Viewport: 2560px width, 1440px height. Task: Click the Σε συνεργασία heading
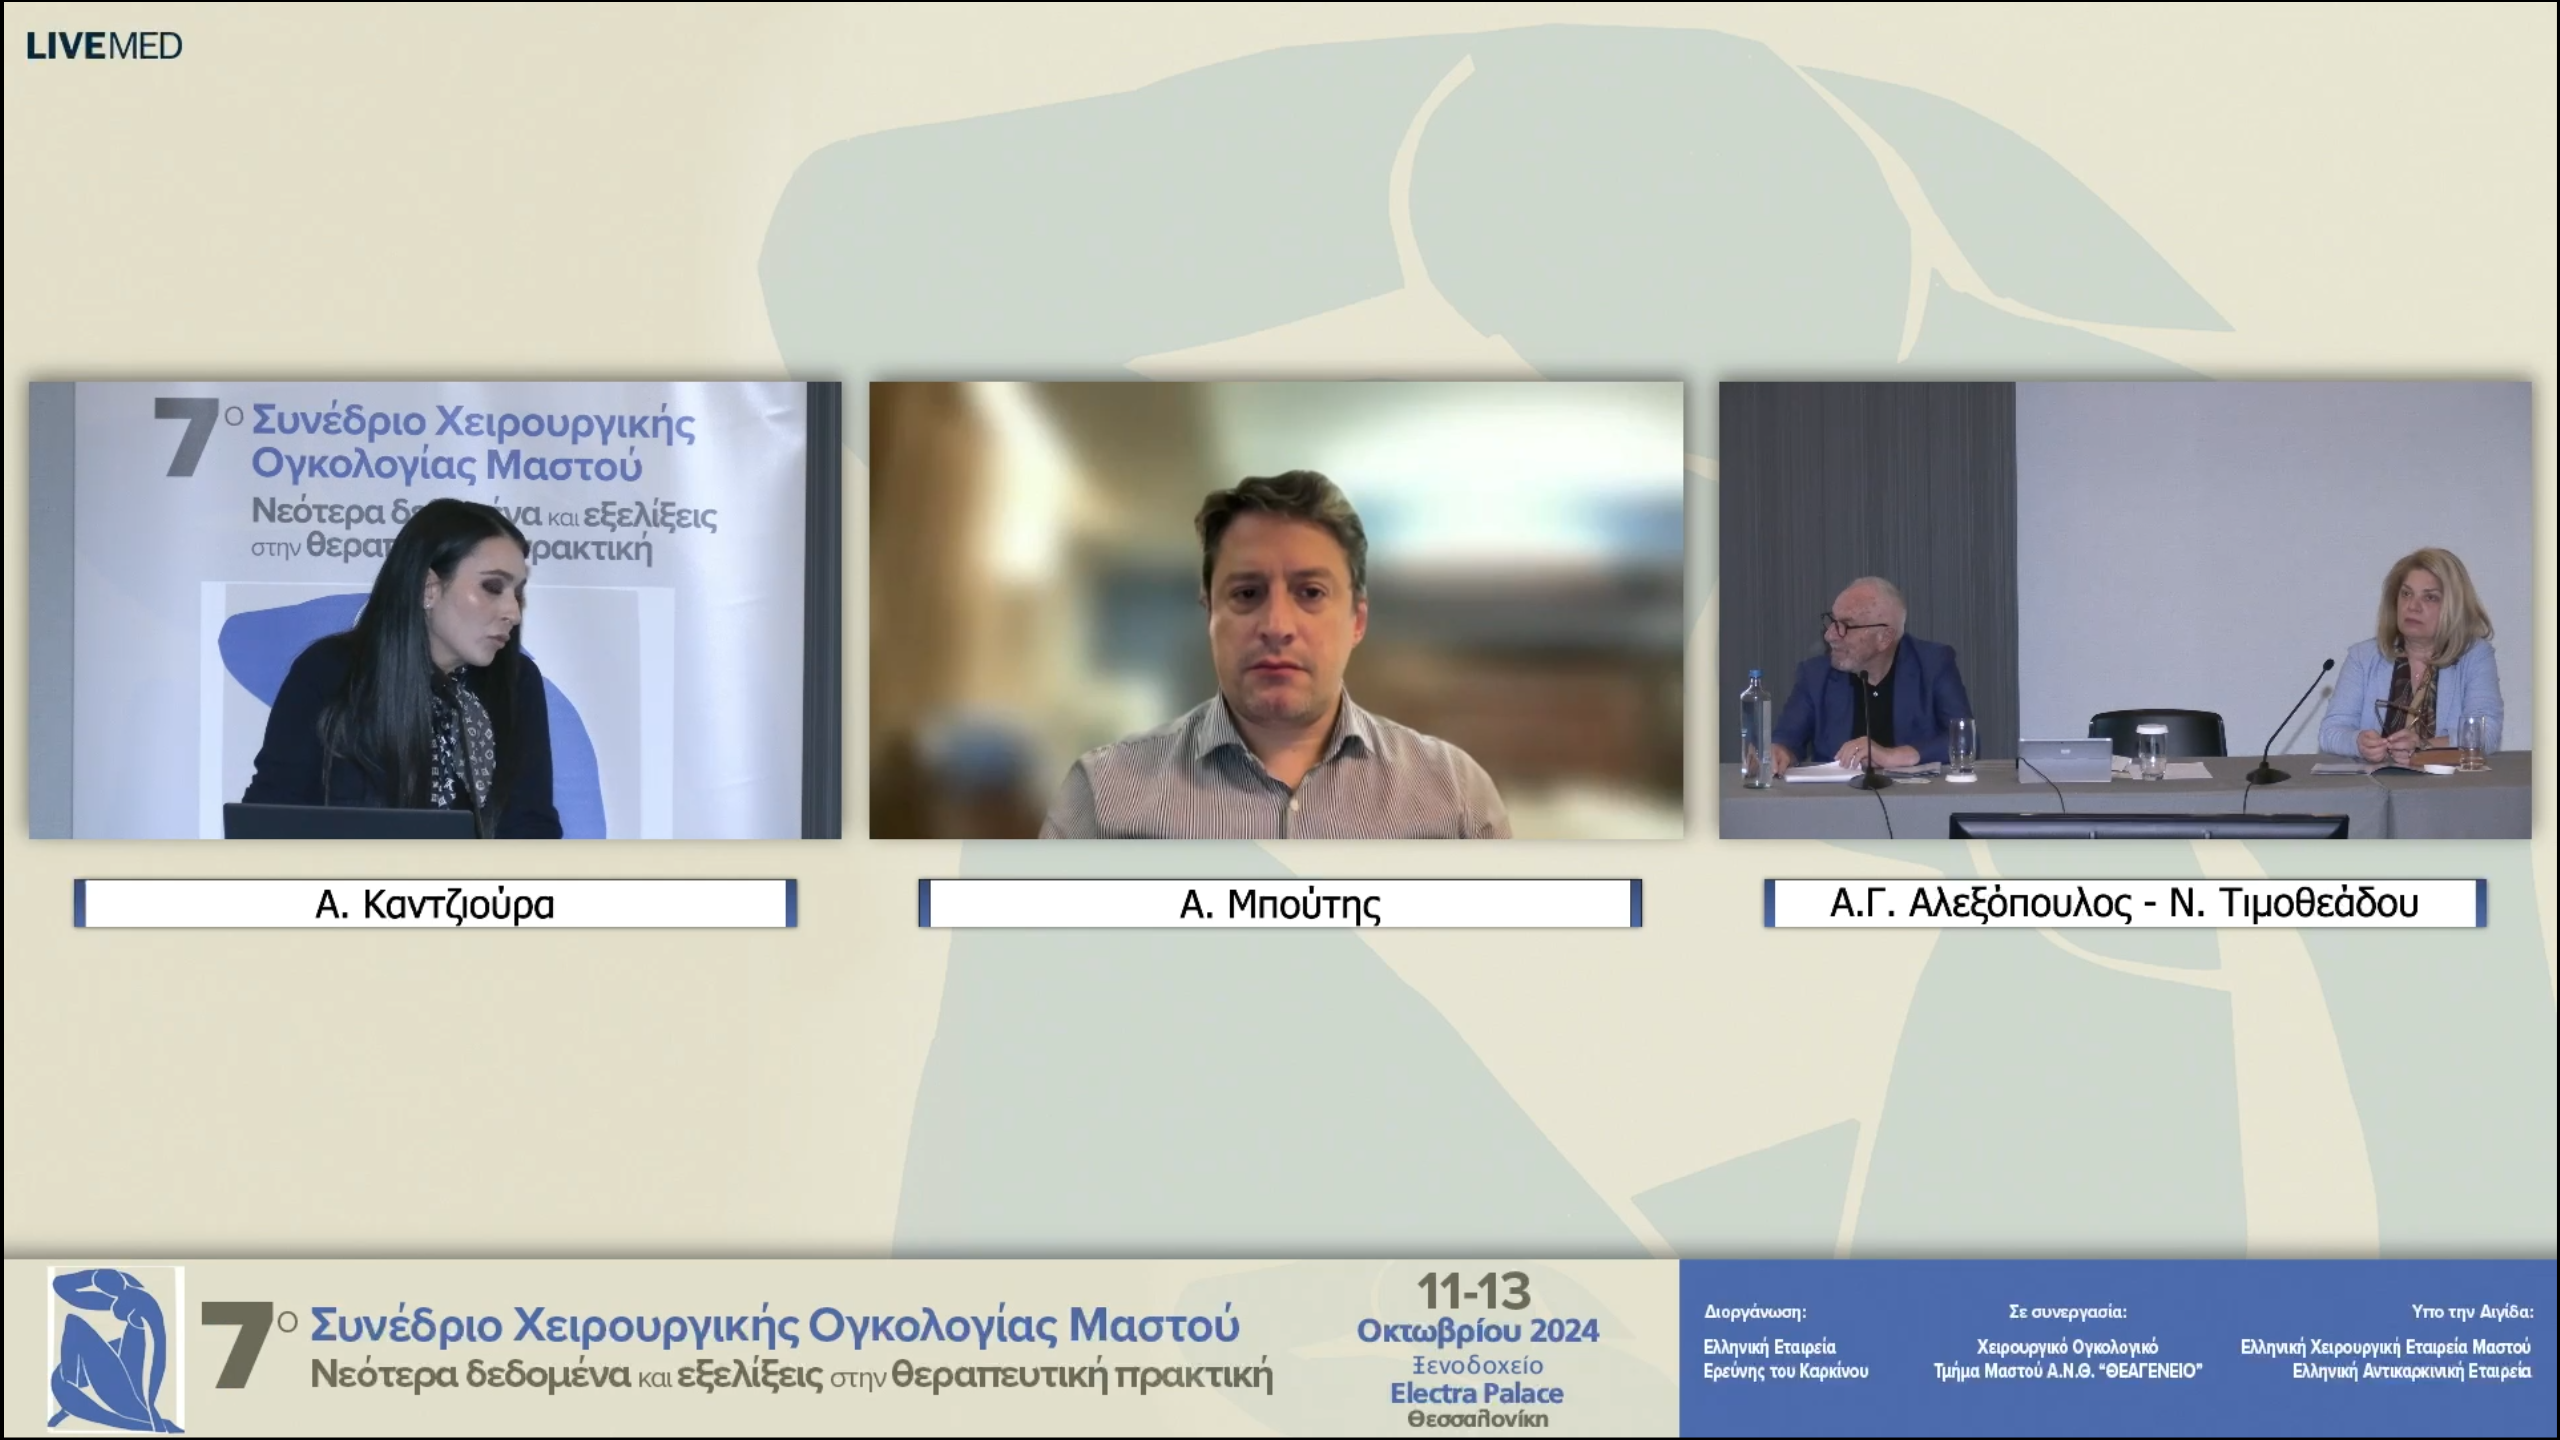[x=2067, y=1312]
